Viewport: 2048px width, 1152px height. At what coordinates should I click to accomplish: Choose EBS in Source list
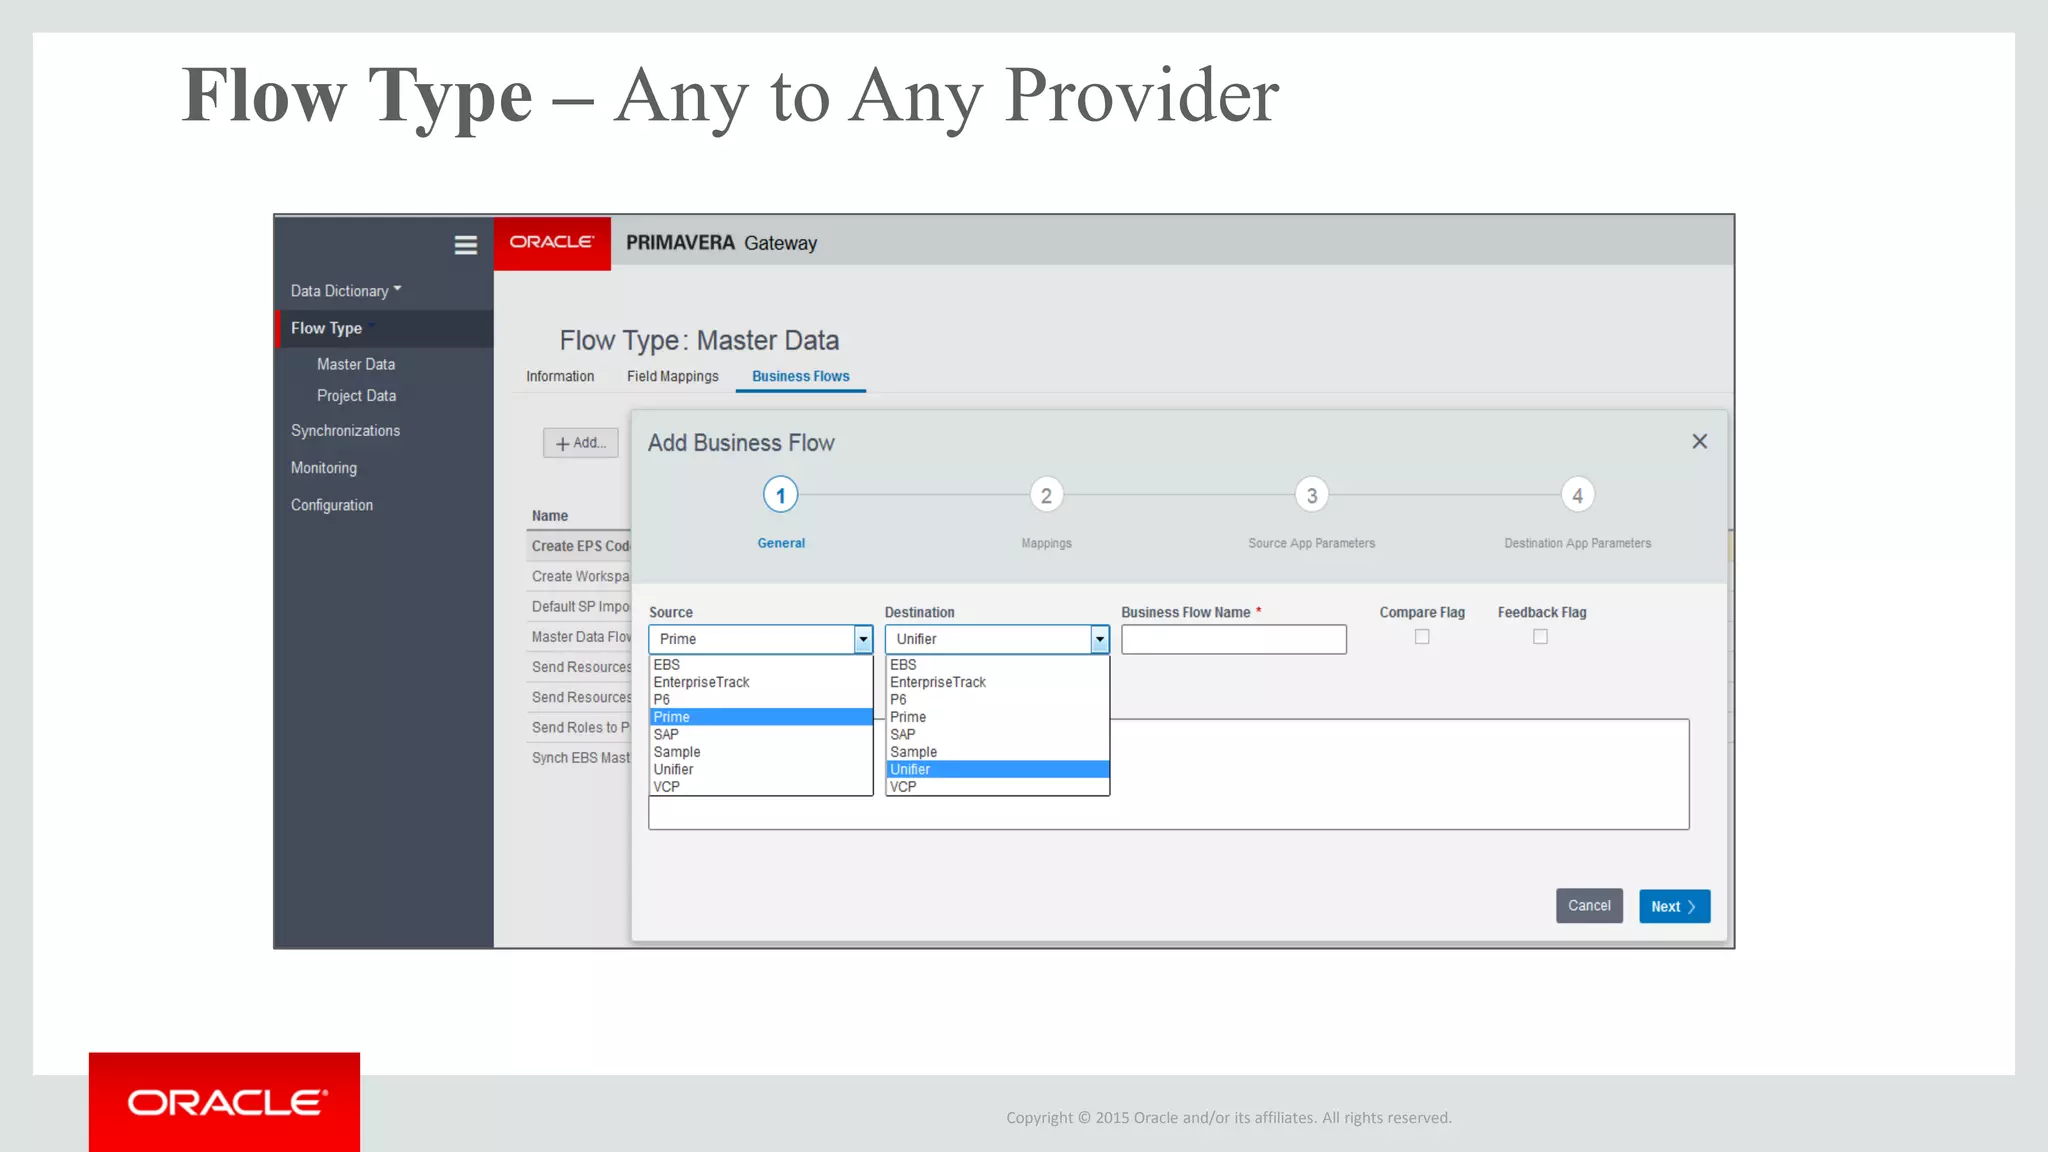click(761, 665)
